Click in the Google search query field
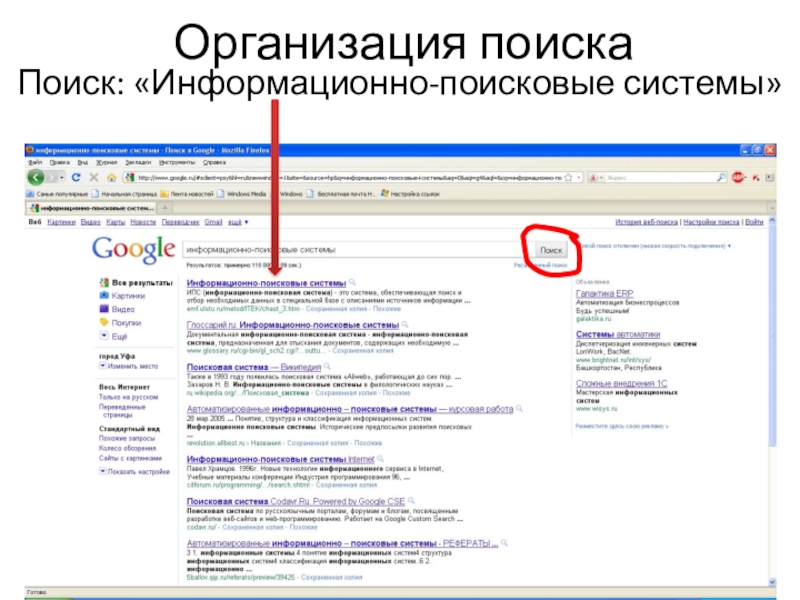 [x=357, y=249]
